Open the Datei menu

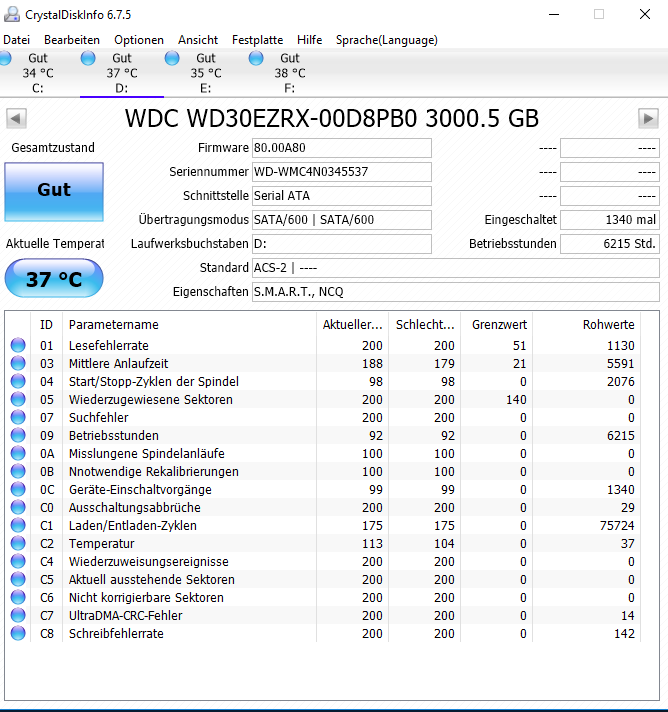coord(16,40)
